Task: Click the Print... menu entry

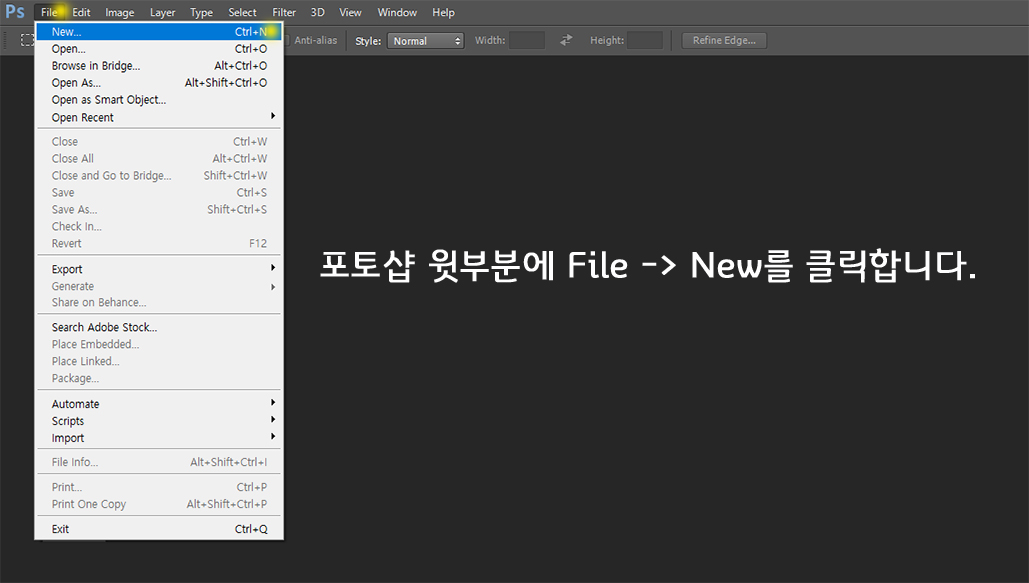Action: [x=159, y=487]
